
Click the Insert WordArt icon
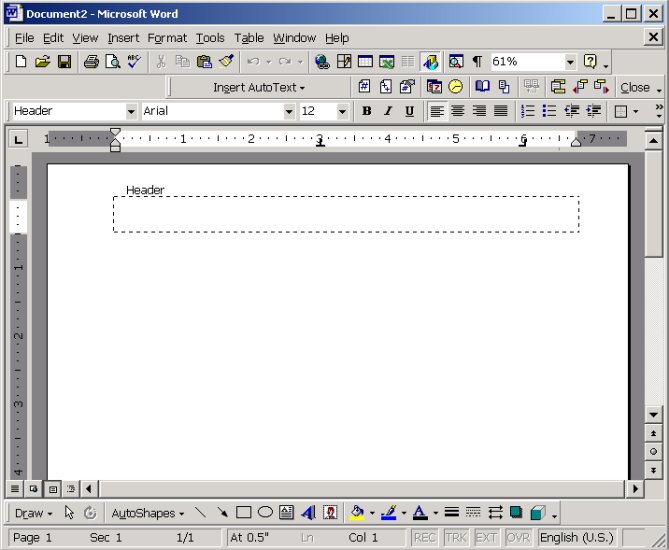(308, 513)
